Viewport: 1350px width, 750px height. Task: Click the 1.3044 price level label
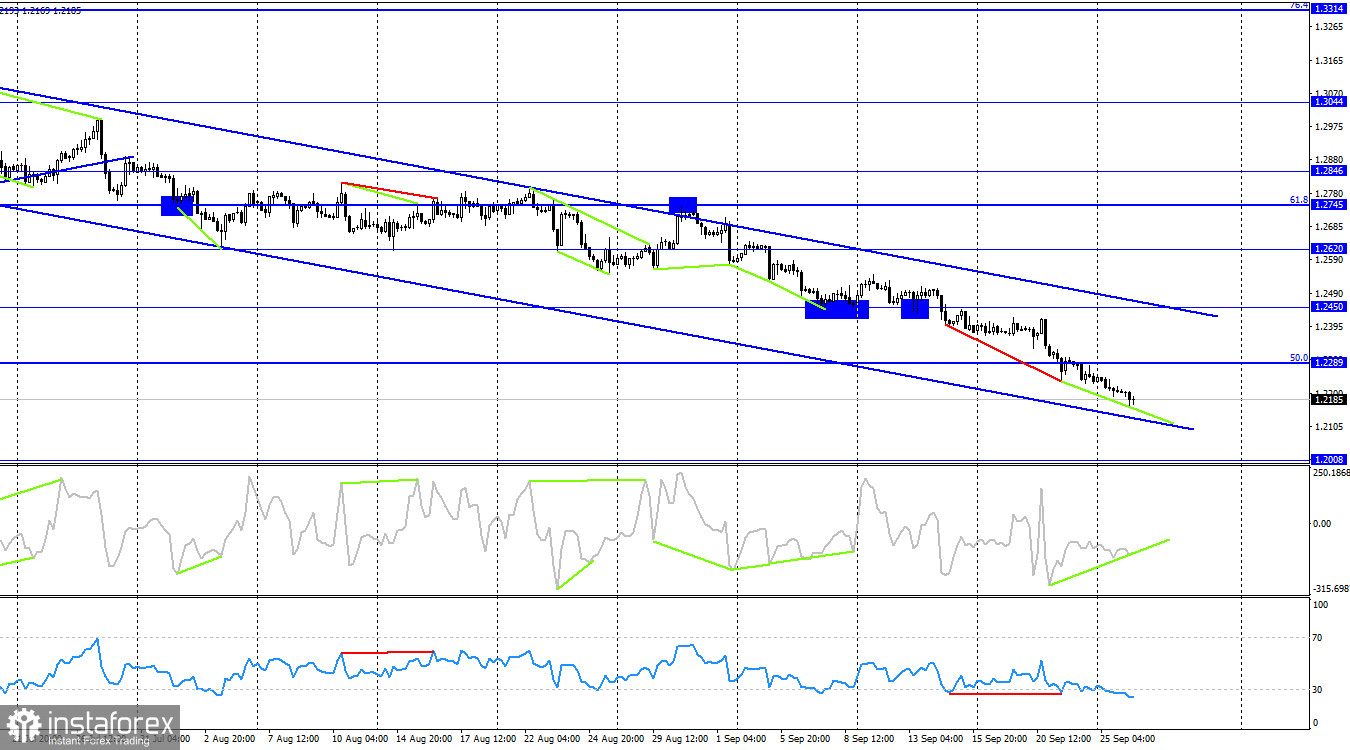[x=1329, y=102]
